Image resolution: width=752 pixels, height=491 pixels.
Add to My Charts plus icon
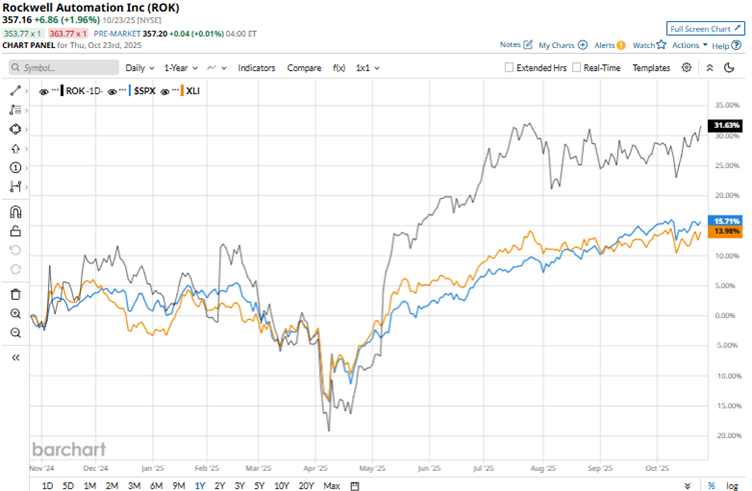pos(583,45)
